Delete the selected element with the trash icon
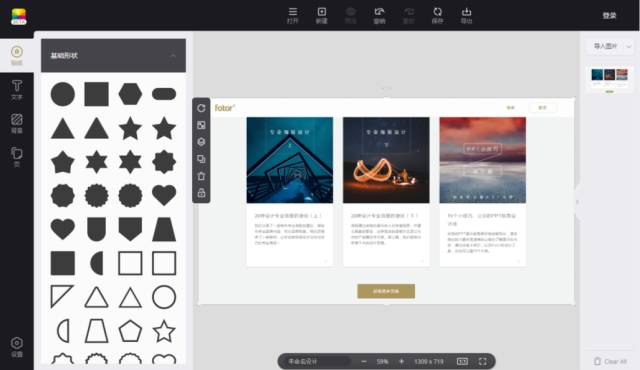This screenshot has width=640, height=370. coord(201,176)
